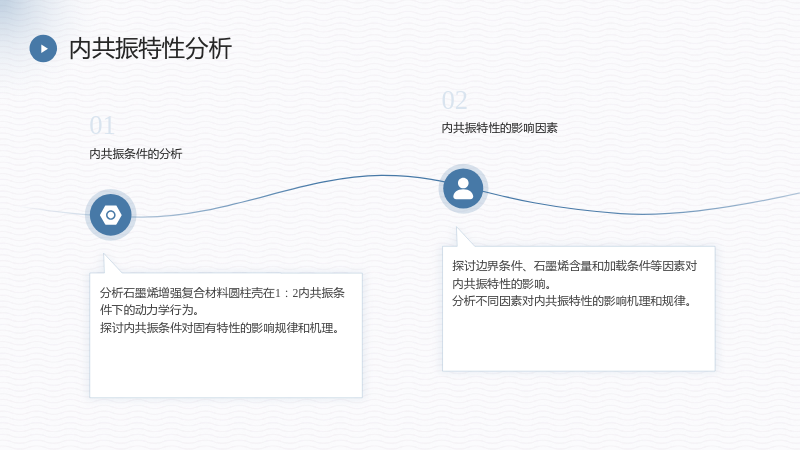Click the line 探讨内共振条件对固有特性的影响规律和机理
Image resolution: width=800 pixels, height=450 pixels.
[219, 328]
